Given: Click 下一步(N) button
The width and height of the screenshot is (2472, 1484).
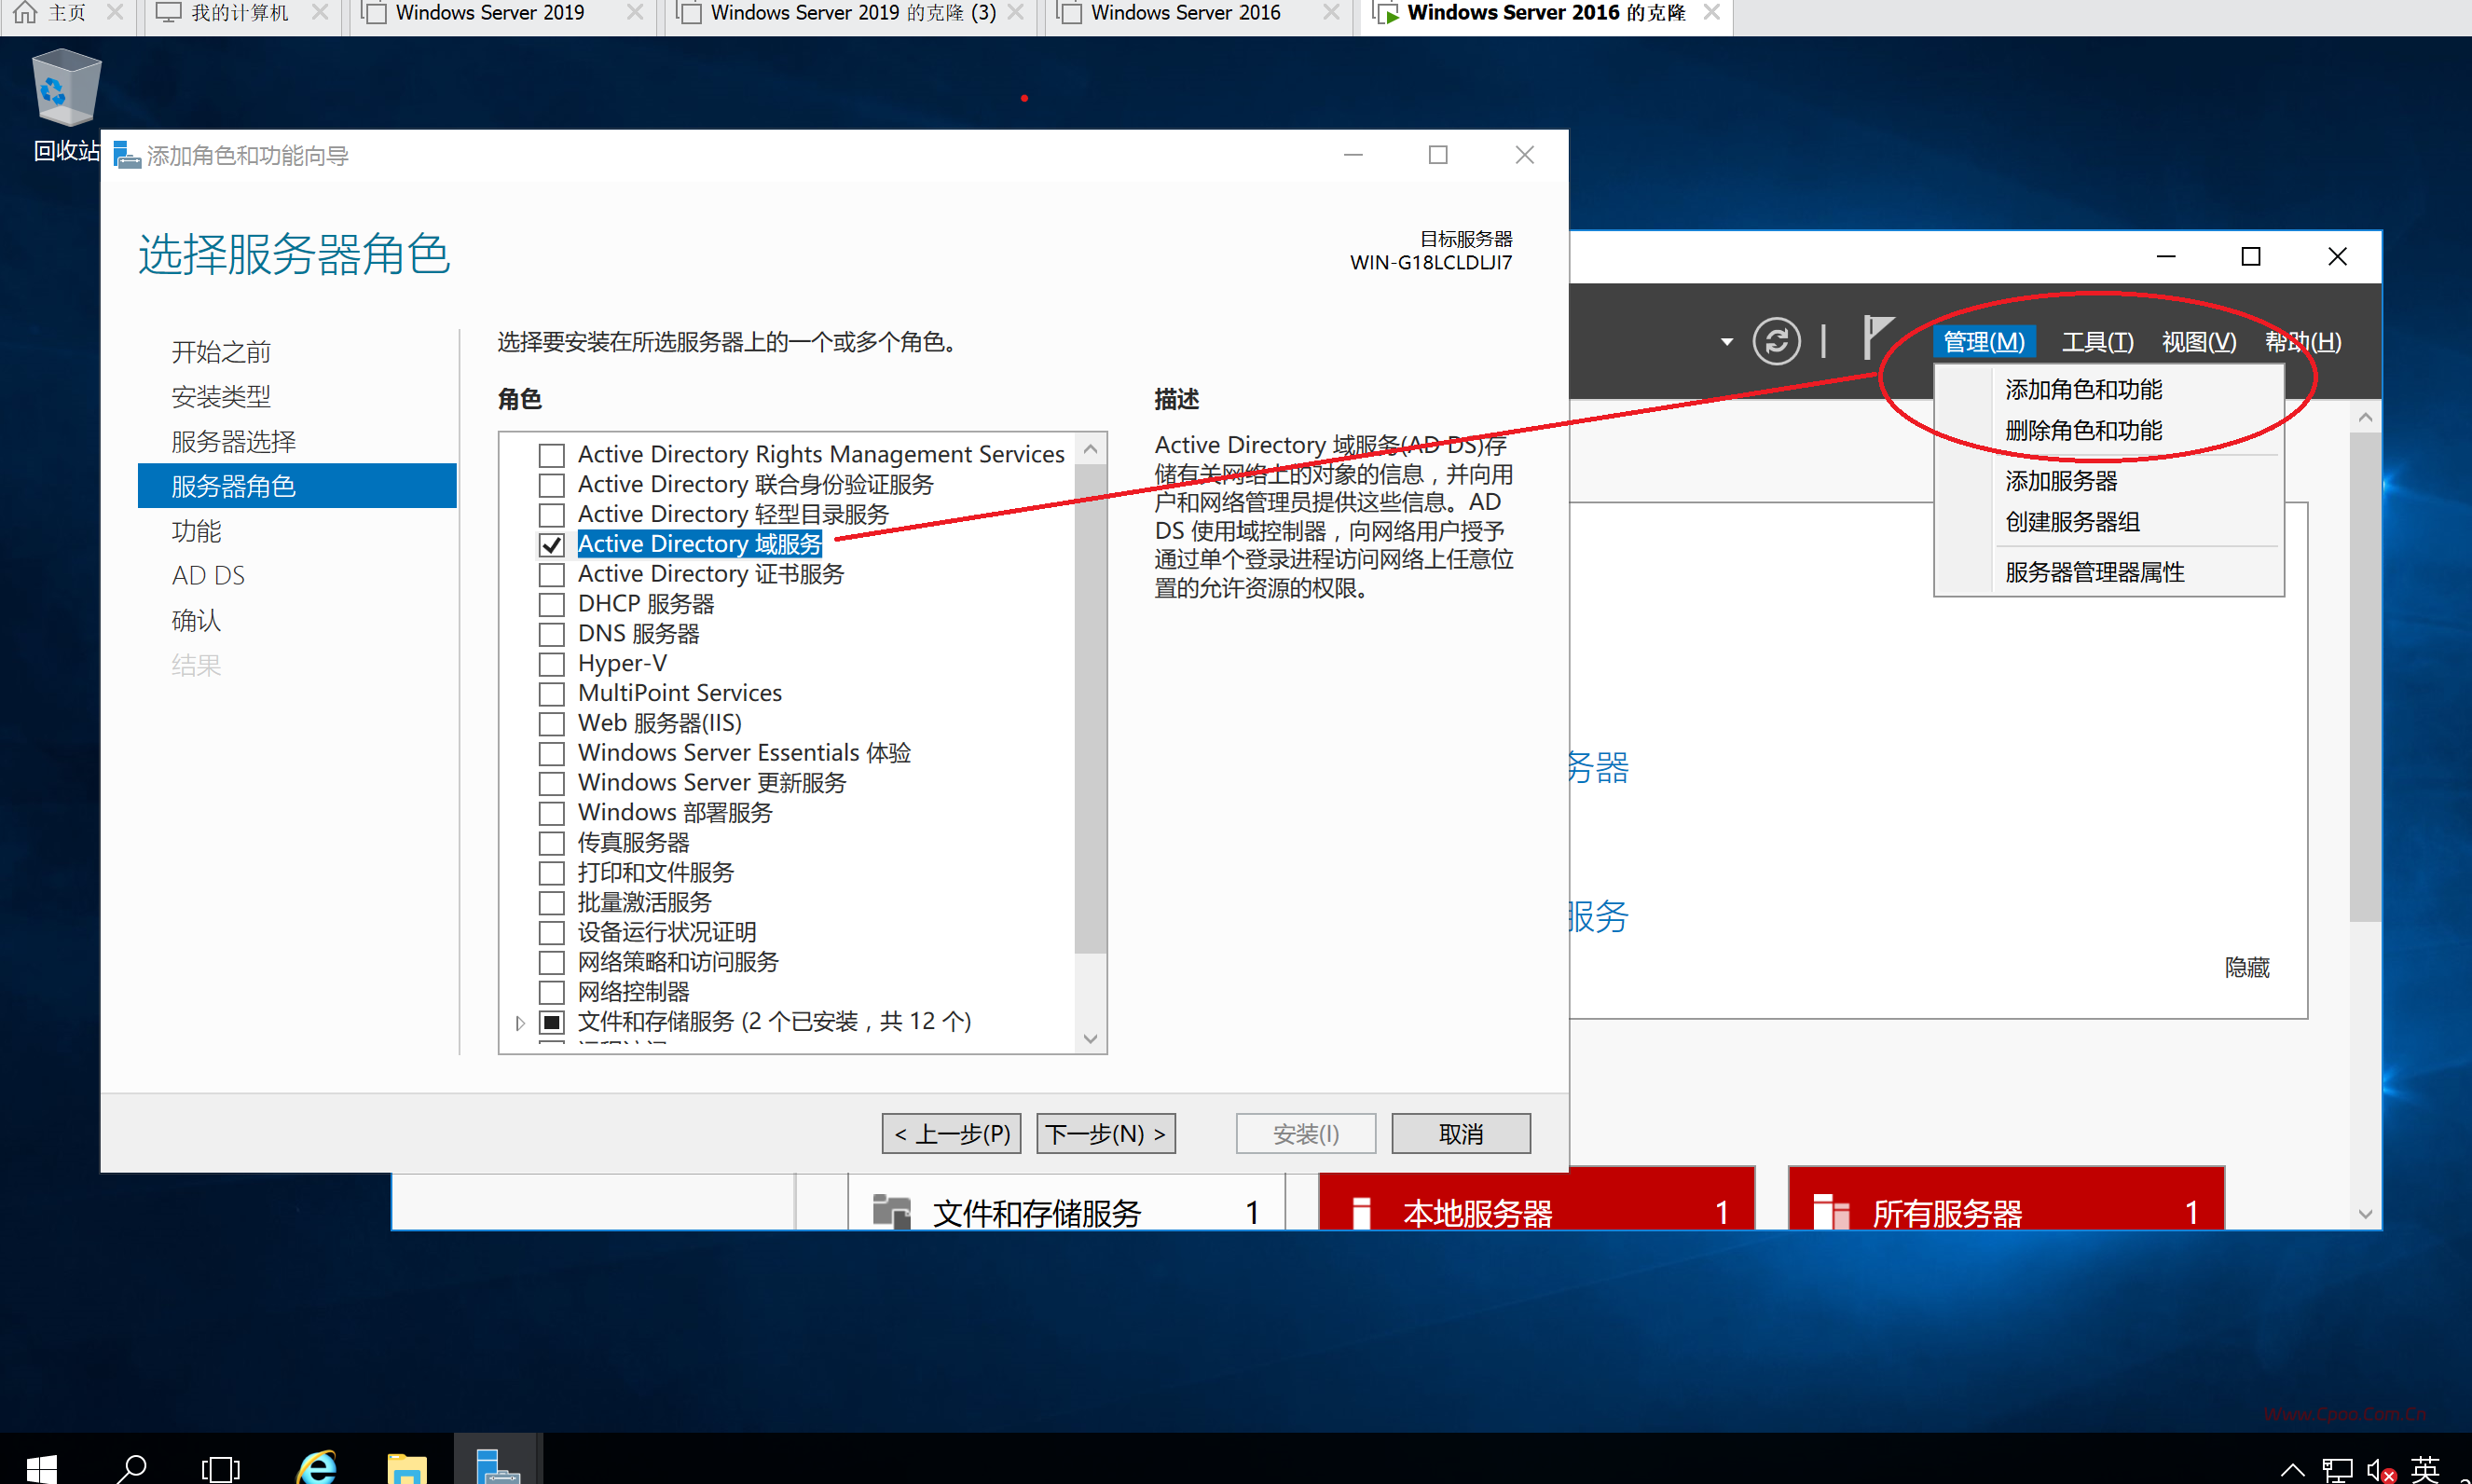Looking at the screenshot, I should click(1106, 1134).
